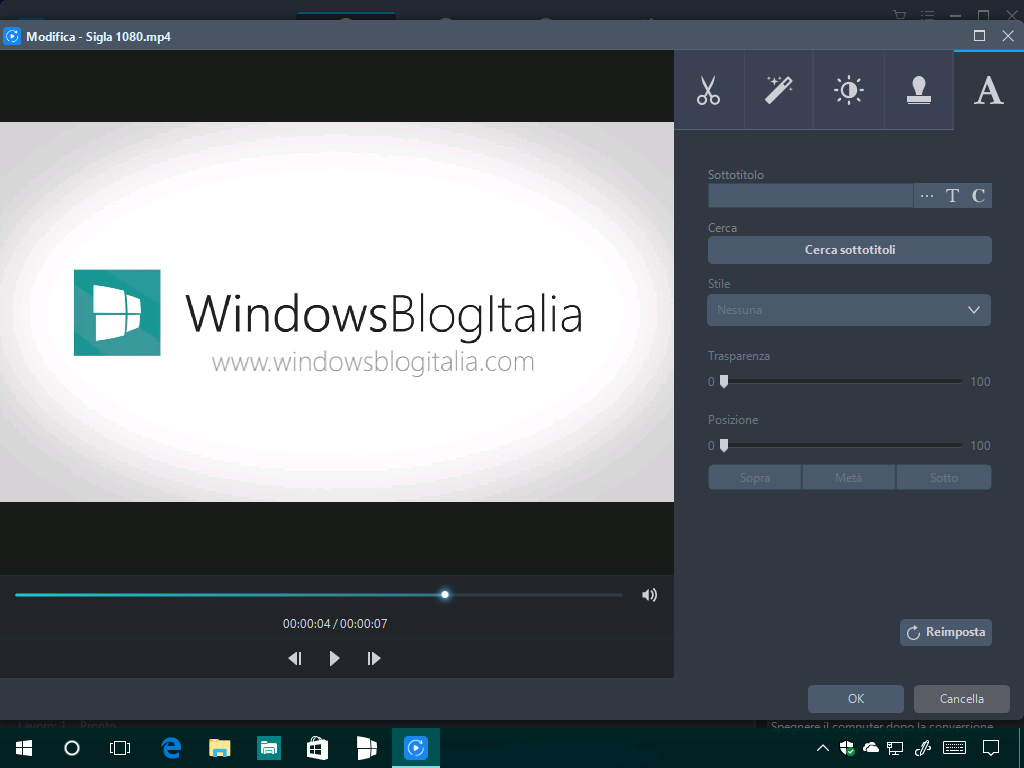
Task: Set subtitle position to Sotto
Action: point(944,477)
